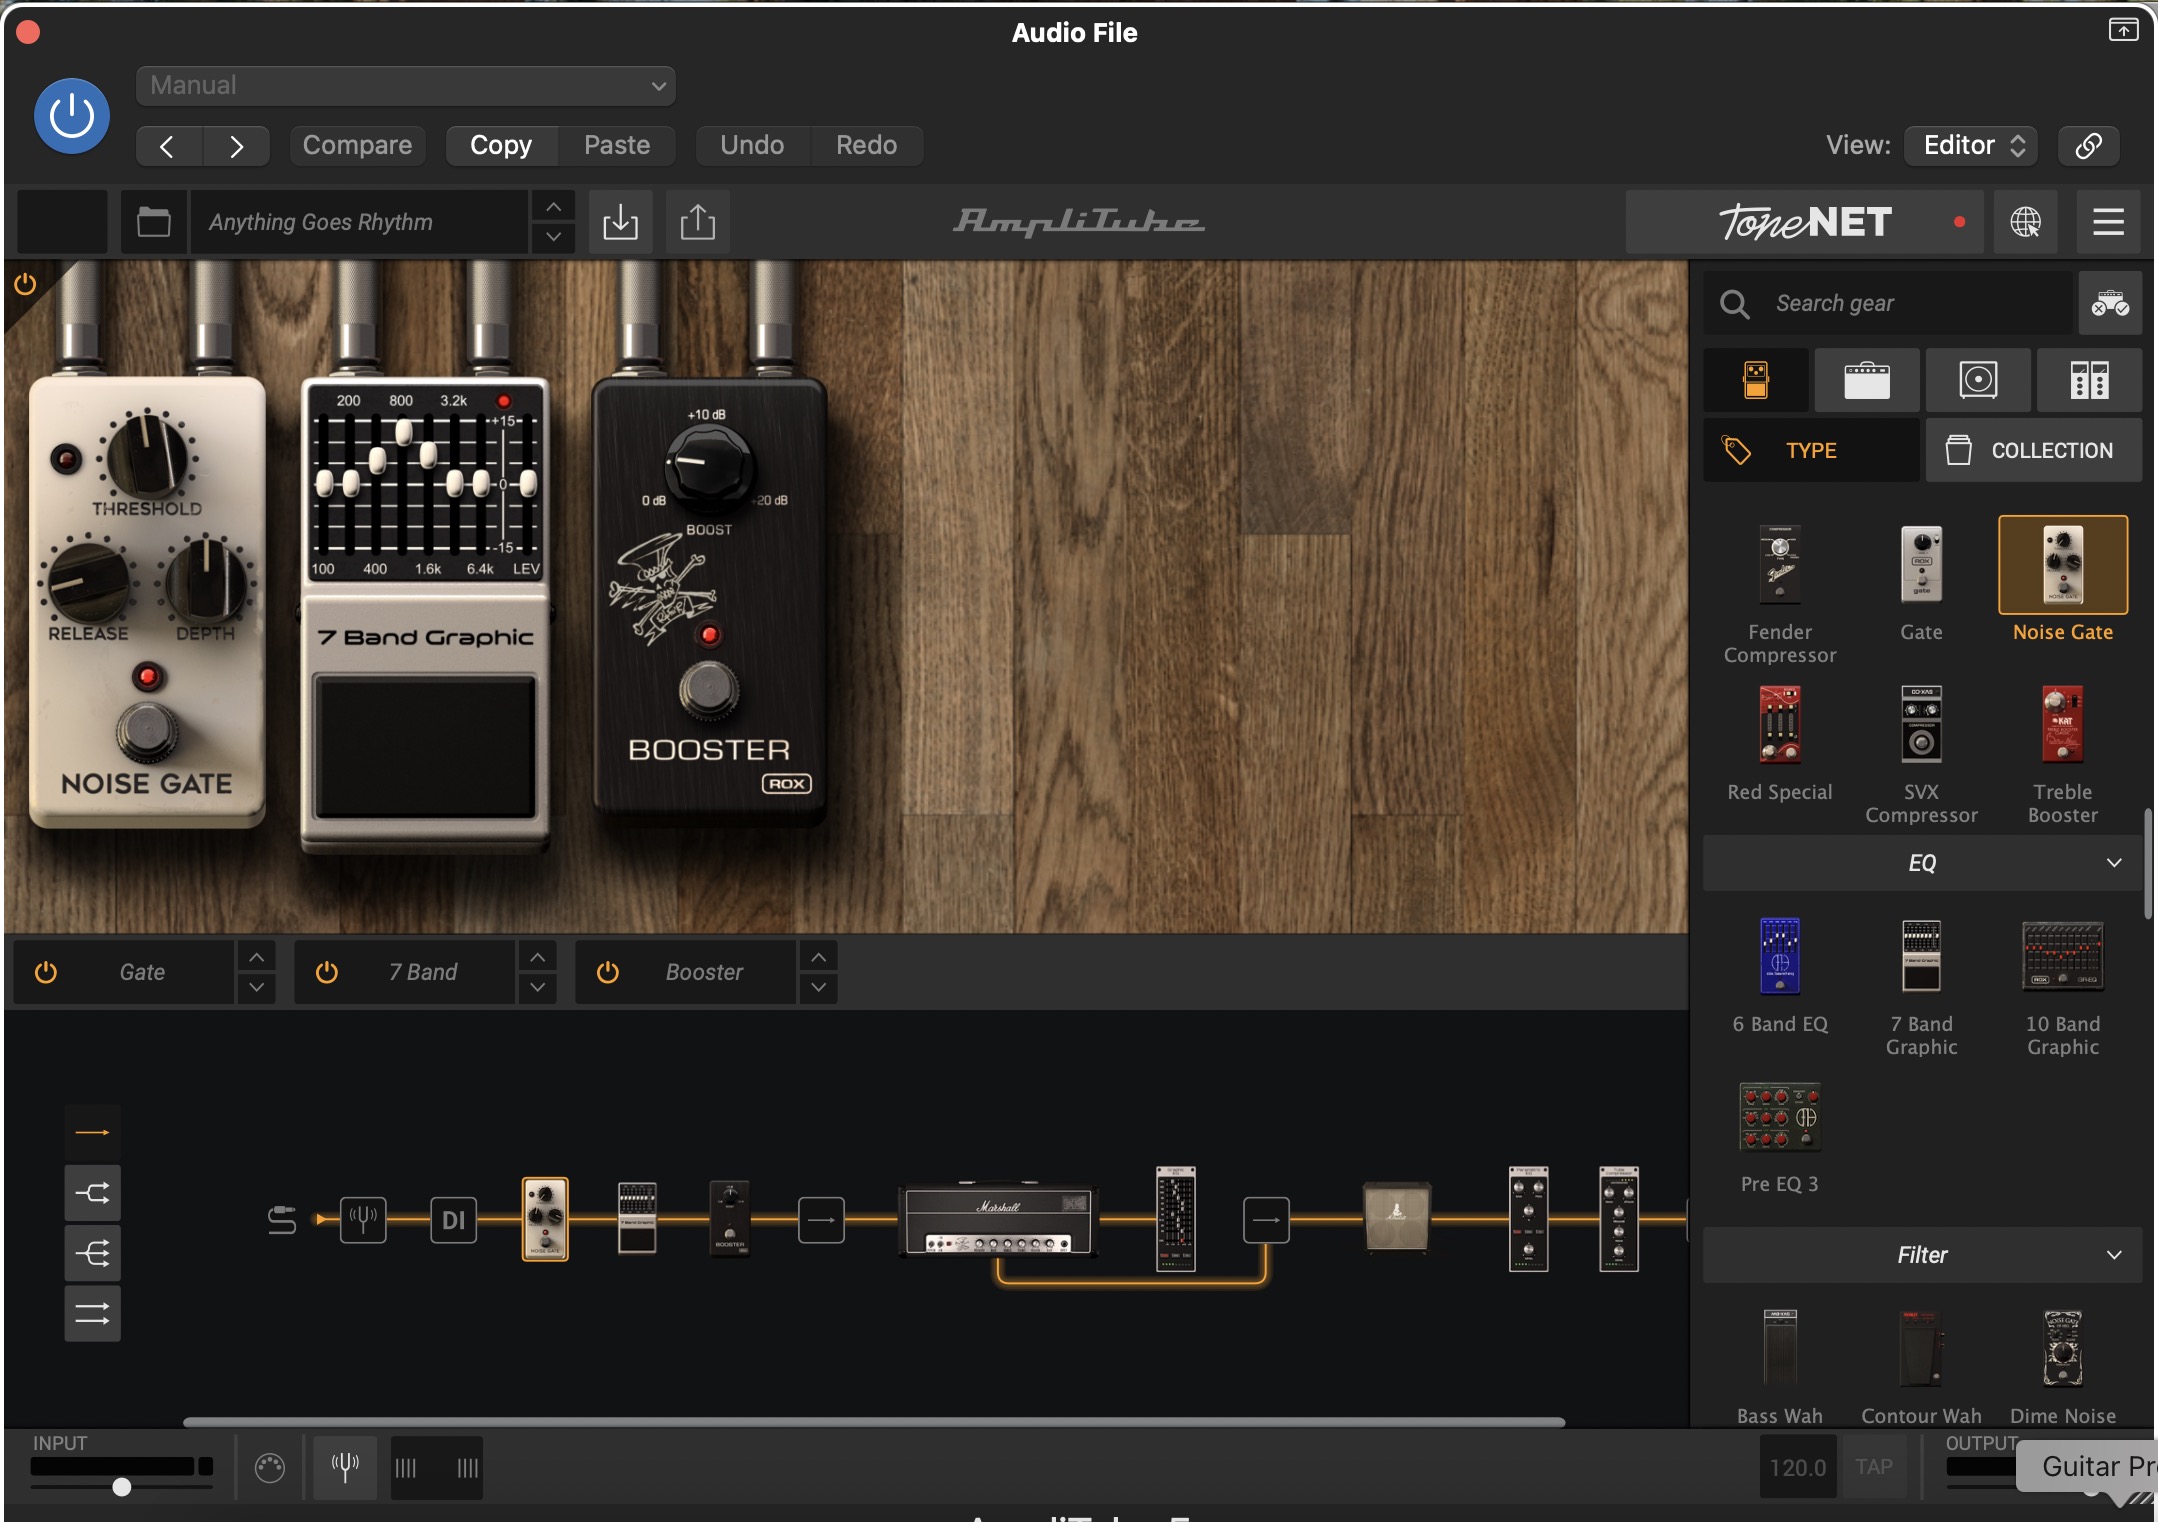Go to previous preset arrow

coord(168,146)
